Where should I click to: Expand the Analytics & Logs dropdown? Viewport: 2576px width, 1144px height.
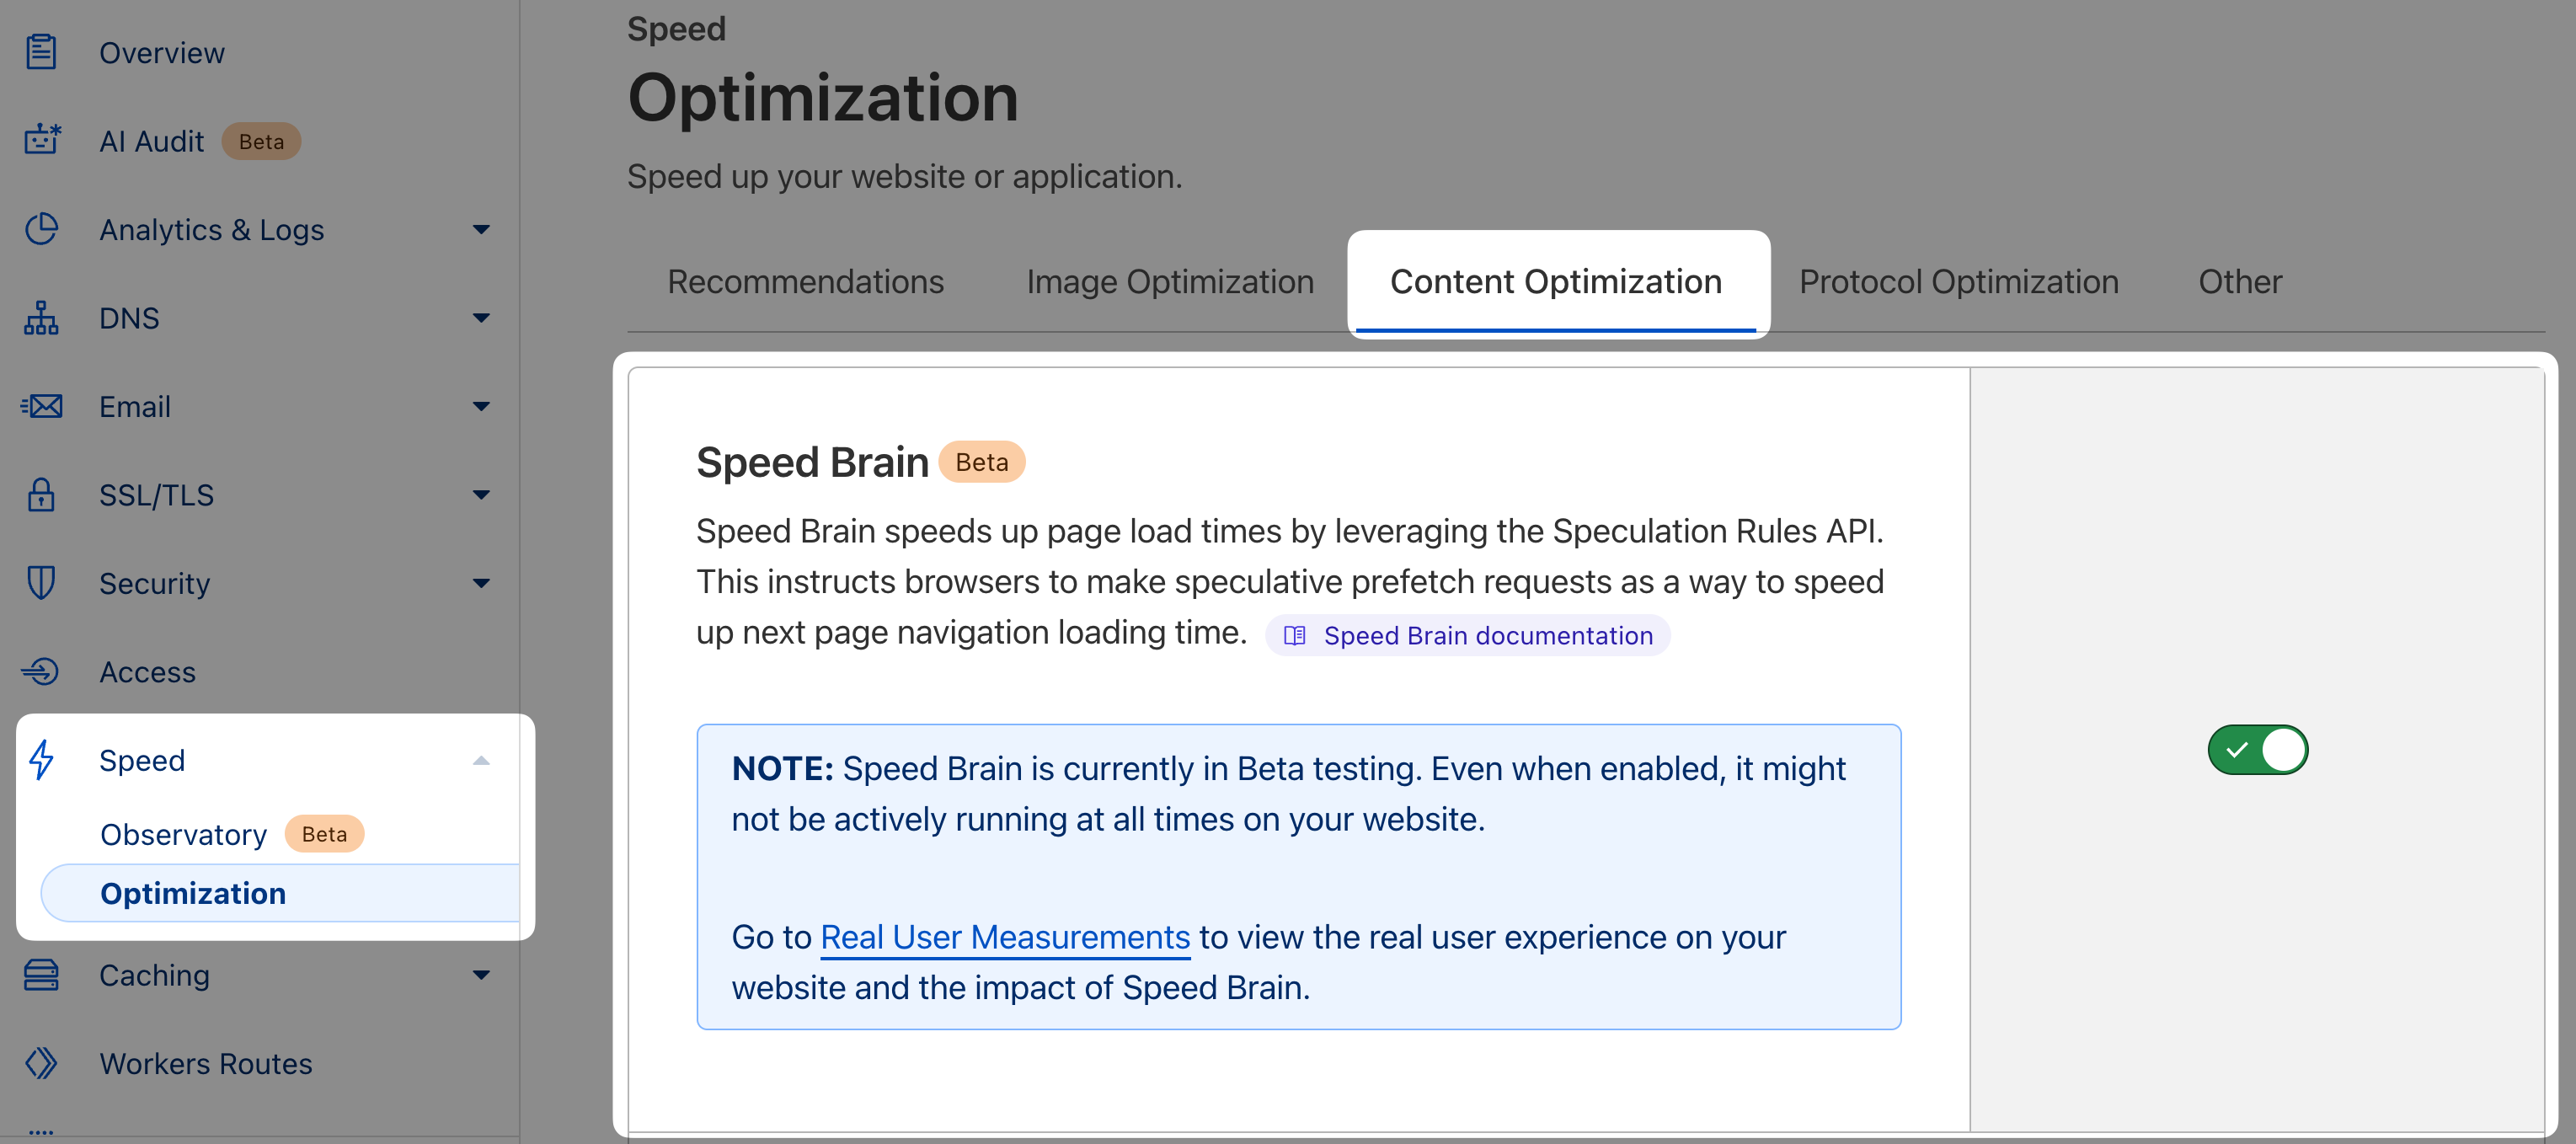pyautogui.click(x=261, y=228)
